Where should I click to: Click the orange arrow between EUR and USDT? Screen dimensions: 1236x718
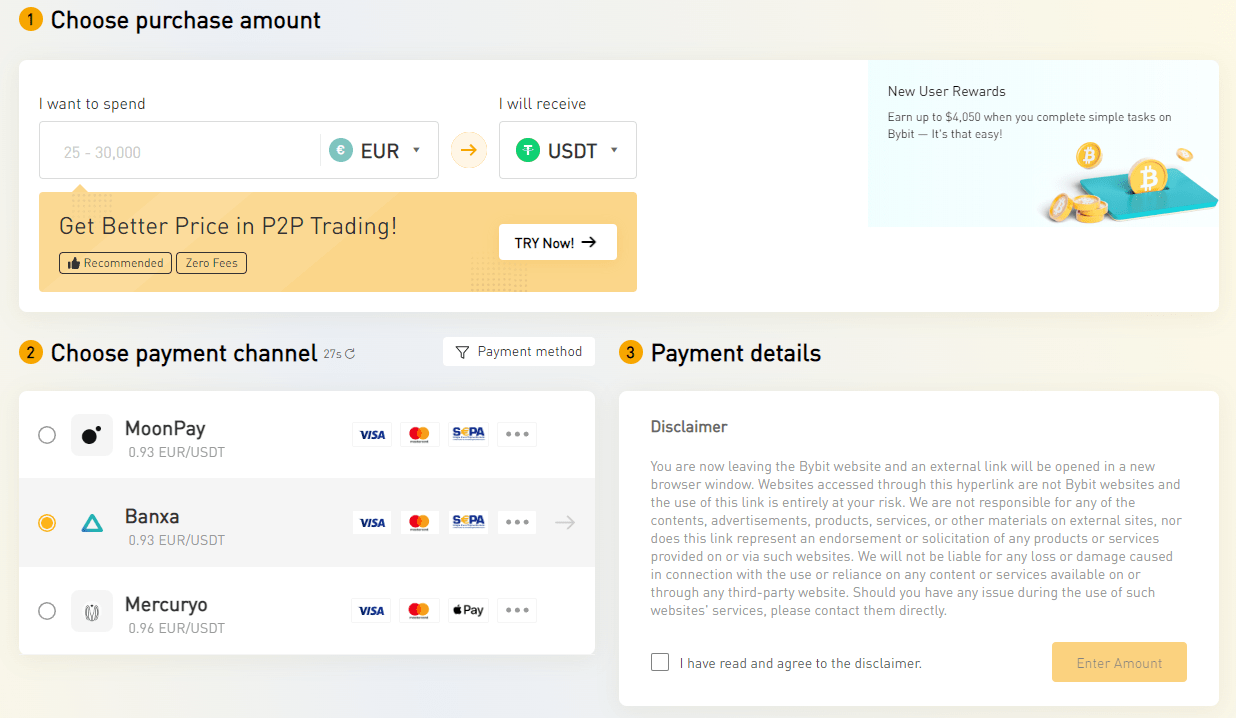coord(468,149)
